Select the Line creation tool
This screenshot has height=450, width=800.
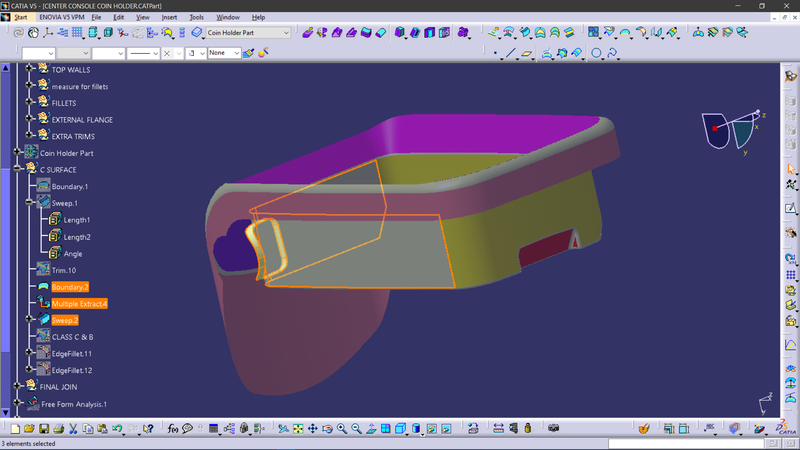[x=511, y=53]
